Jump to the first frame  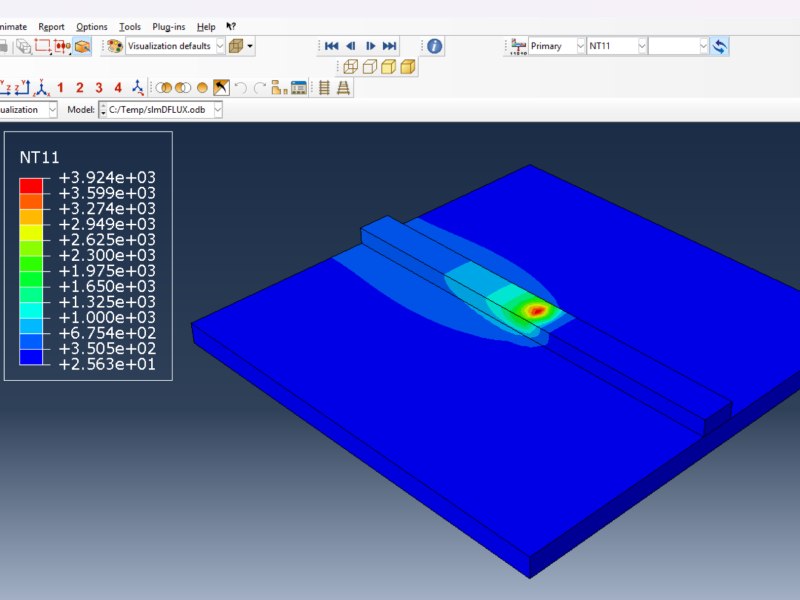pos(332,46)
